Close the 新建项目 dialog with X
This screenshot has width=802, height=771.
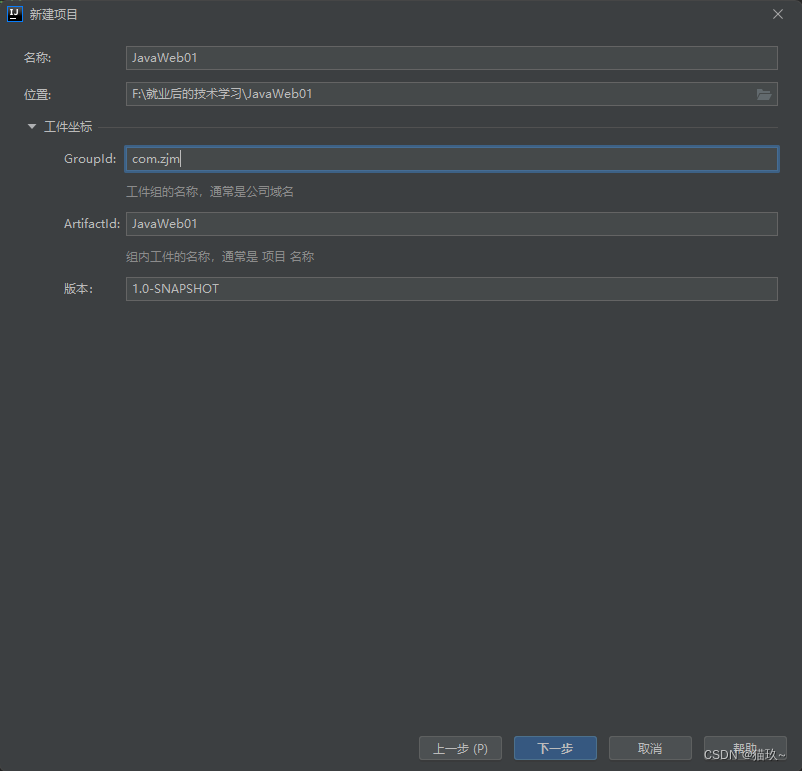click(777, 14)
